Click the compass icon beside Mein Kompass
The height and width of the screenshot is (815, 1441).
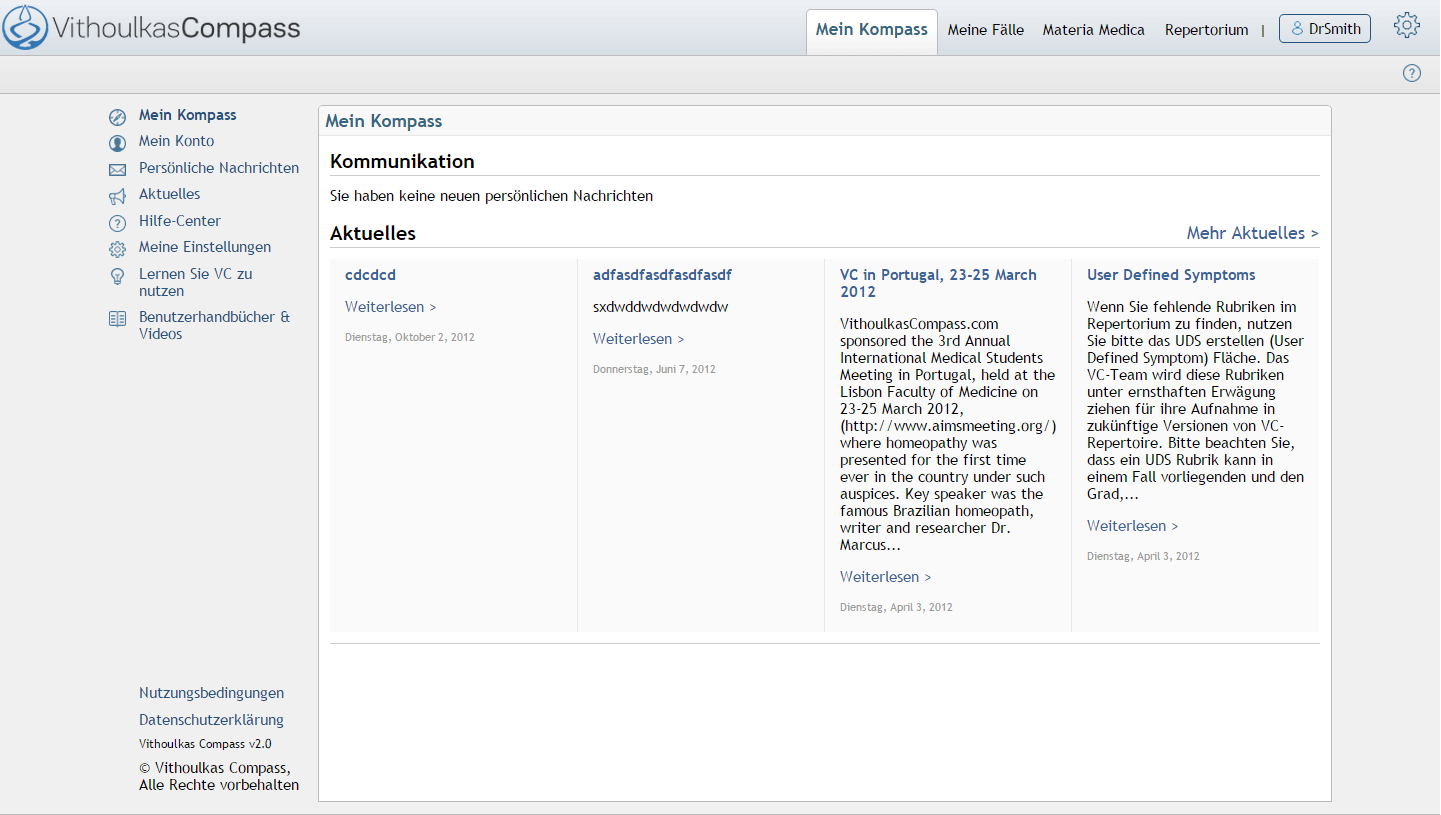(117, 116)
